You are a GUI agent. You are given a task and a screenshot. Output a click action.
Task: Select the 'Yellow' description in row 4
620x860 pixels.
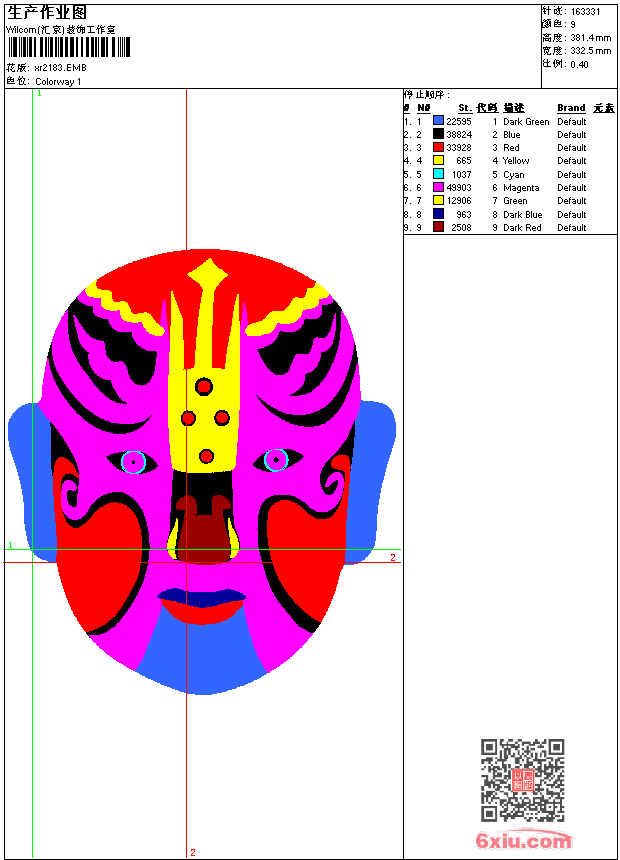click(x=516, y=161)
